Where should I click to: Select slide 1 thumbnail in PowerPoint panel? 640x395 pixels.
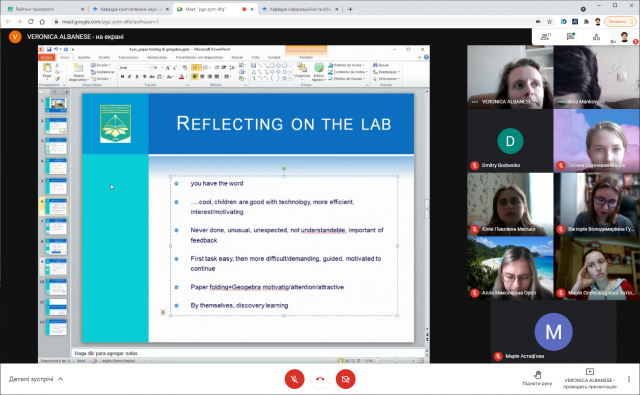click(56, 105)
